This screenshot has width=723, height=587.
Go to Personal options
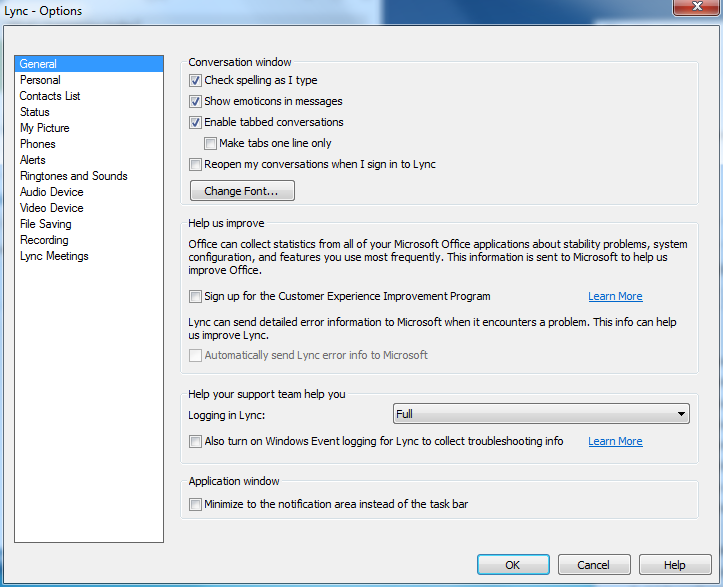click(89, 80)
